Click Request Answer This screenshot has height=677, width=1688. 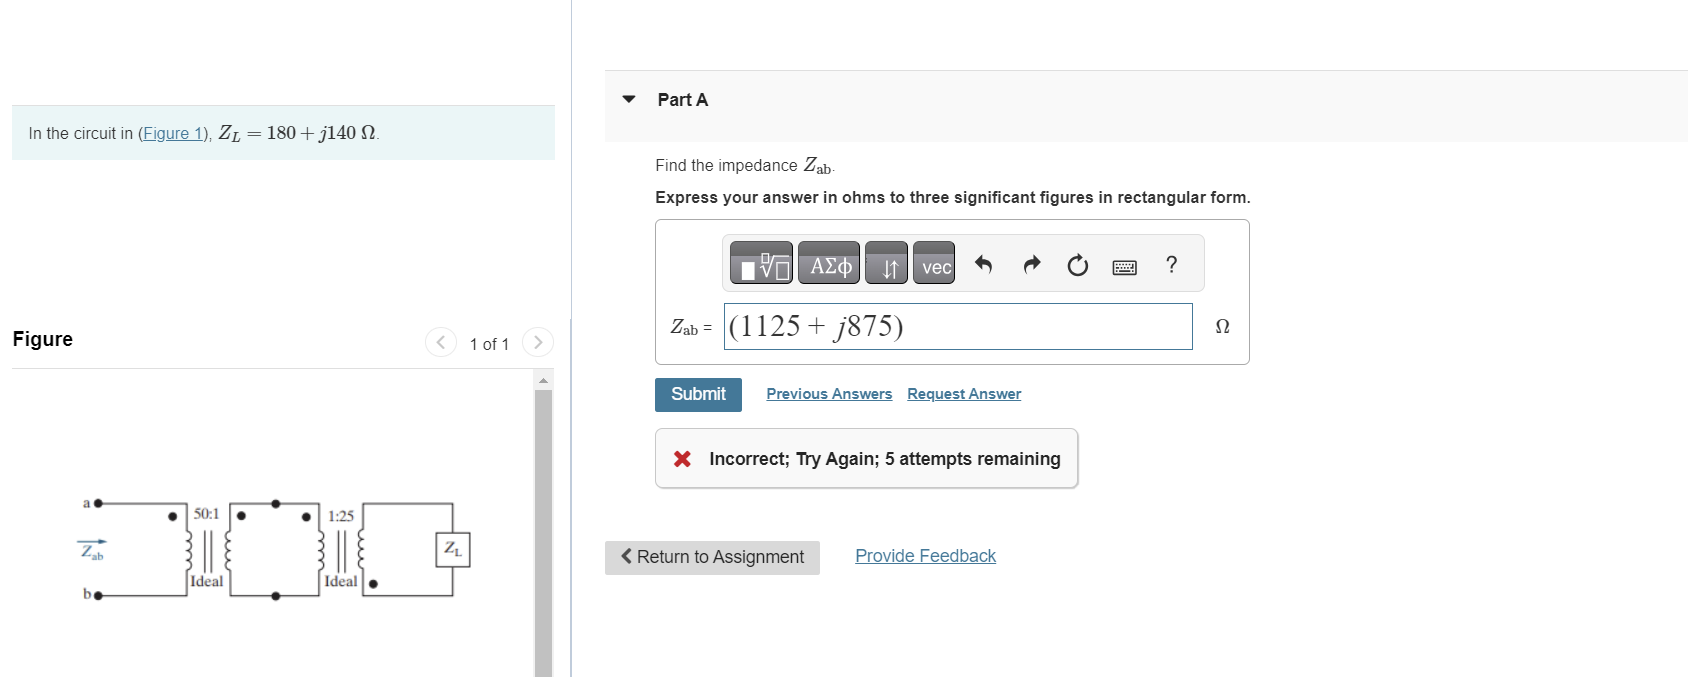[963, 393]
